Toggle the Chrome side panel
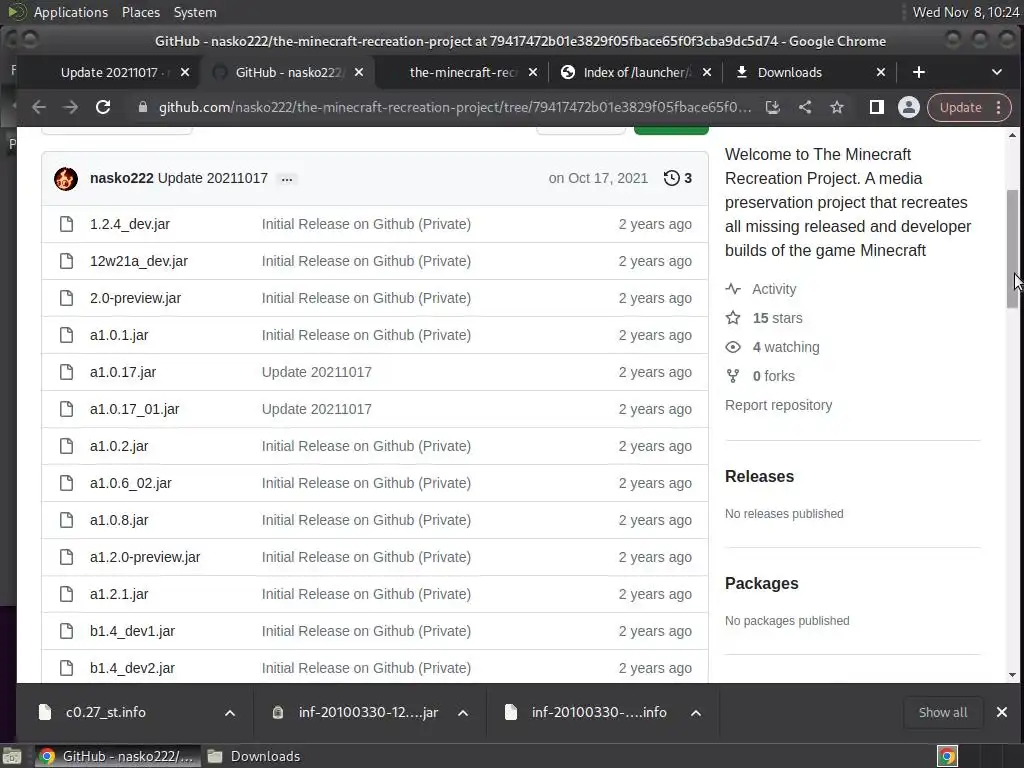Image resolution: width=1024 pixels, height=768 pixels. (x=876, y=107)
